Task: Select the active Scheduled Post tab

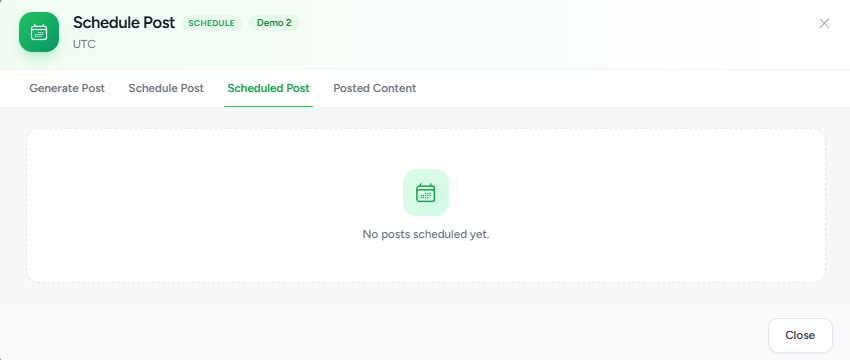Action: (x=268, y=88)
